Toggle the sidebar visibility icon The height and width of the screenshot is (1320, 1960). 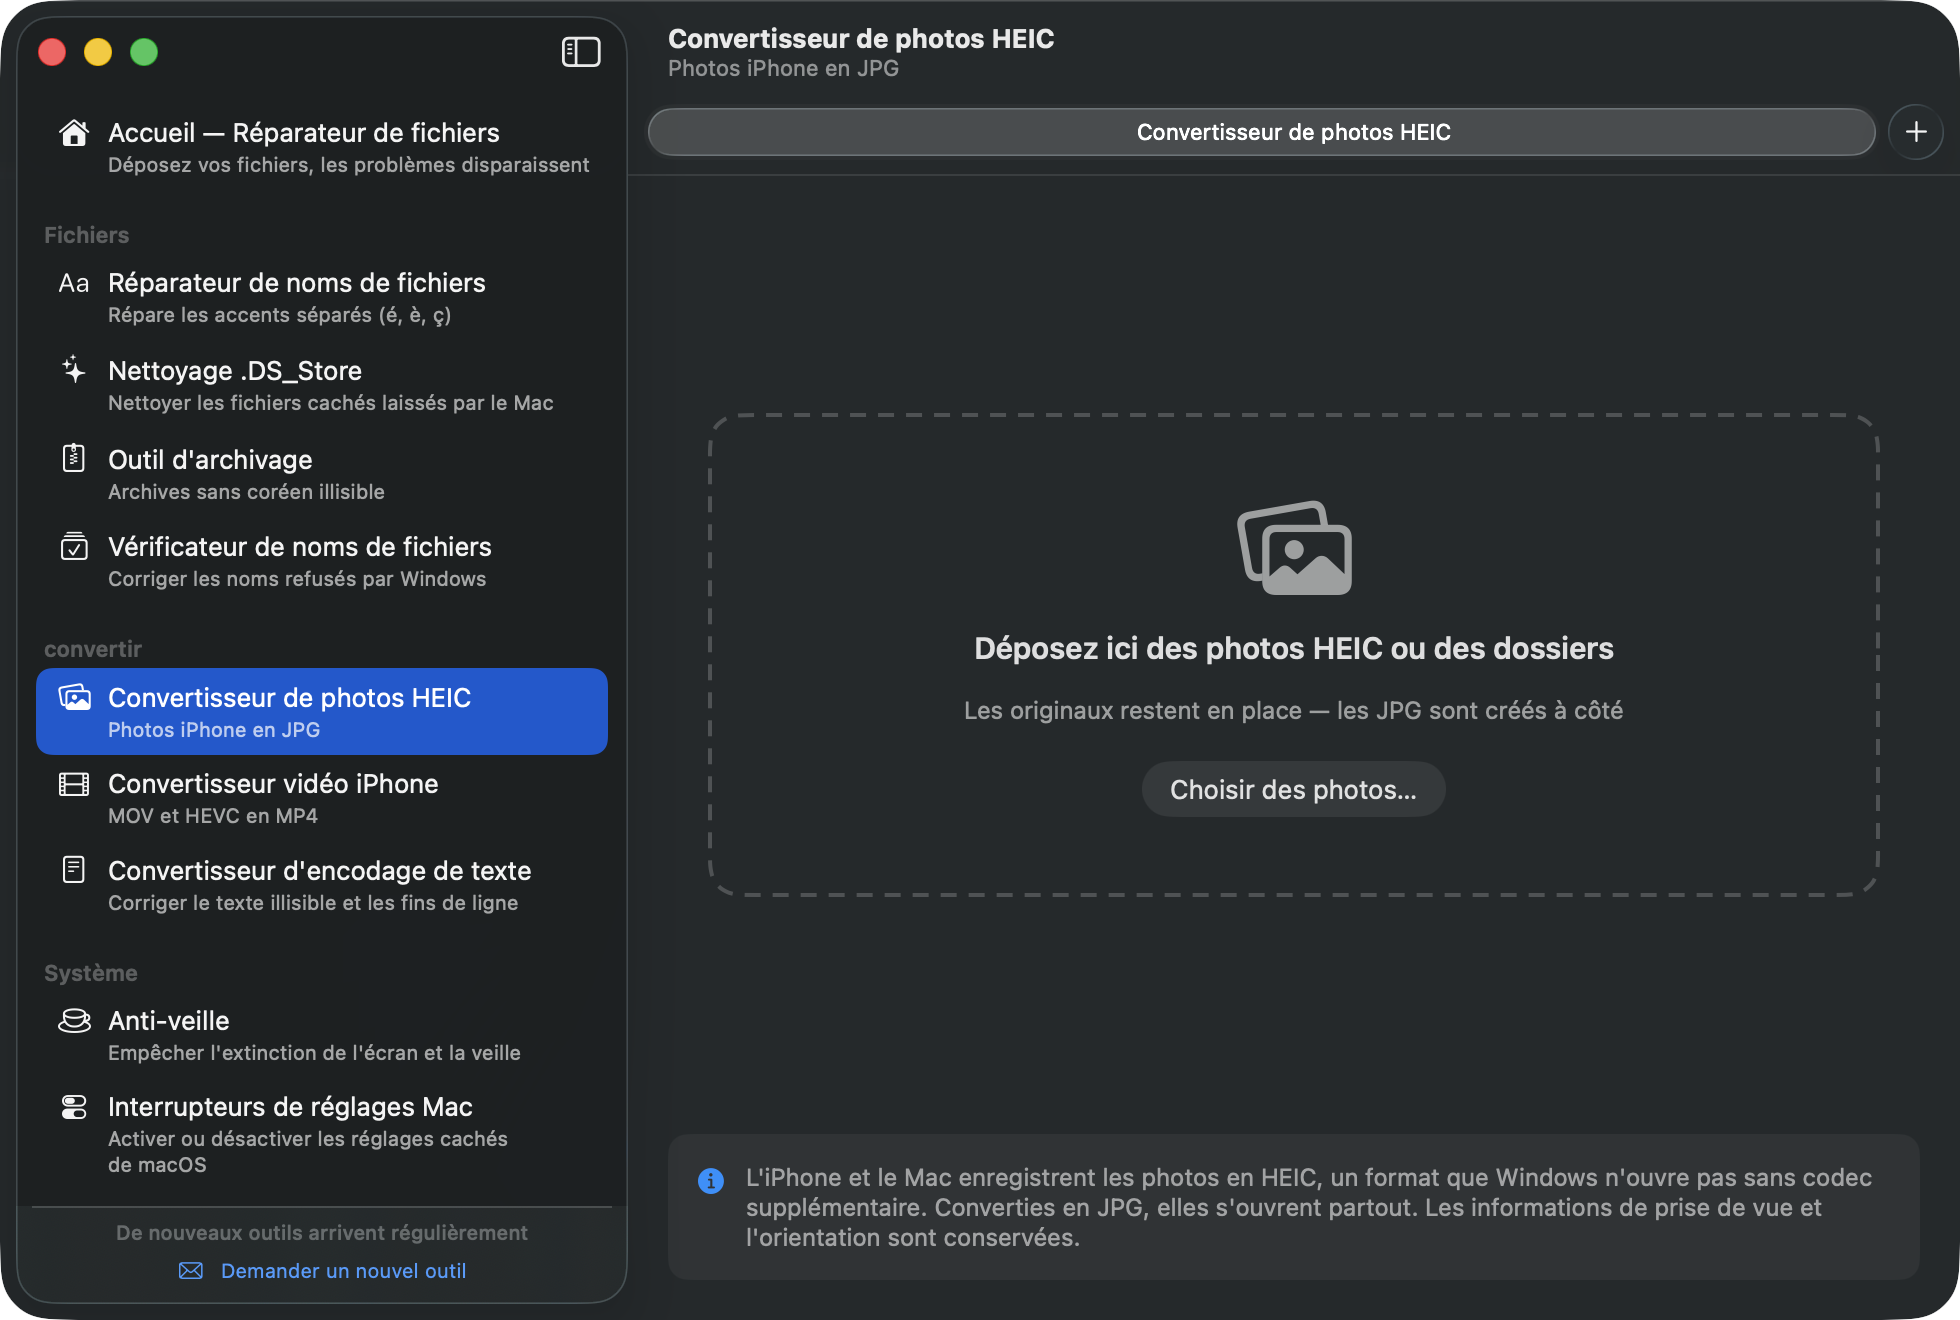coord(581,52)
